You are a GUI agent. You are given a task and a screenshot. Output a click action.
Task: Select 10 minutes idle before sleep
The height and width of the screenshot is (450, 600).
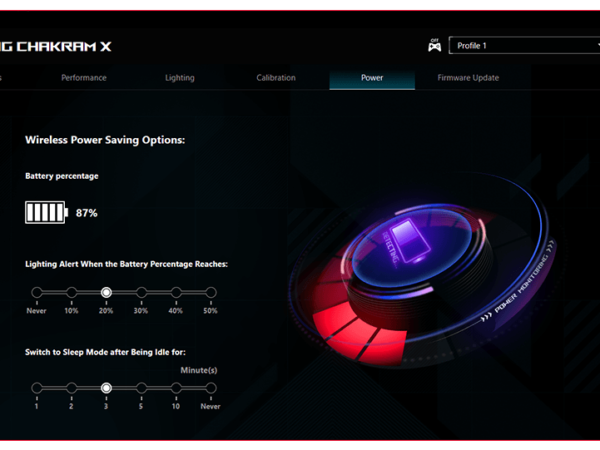pyautogui.click(x=176, y=388)
